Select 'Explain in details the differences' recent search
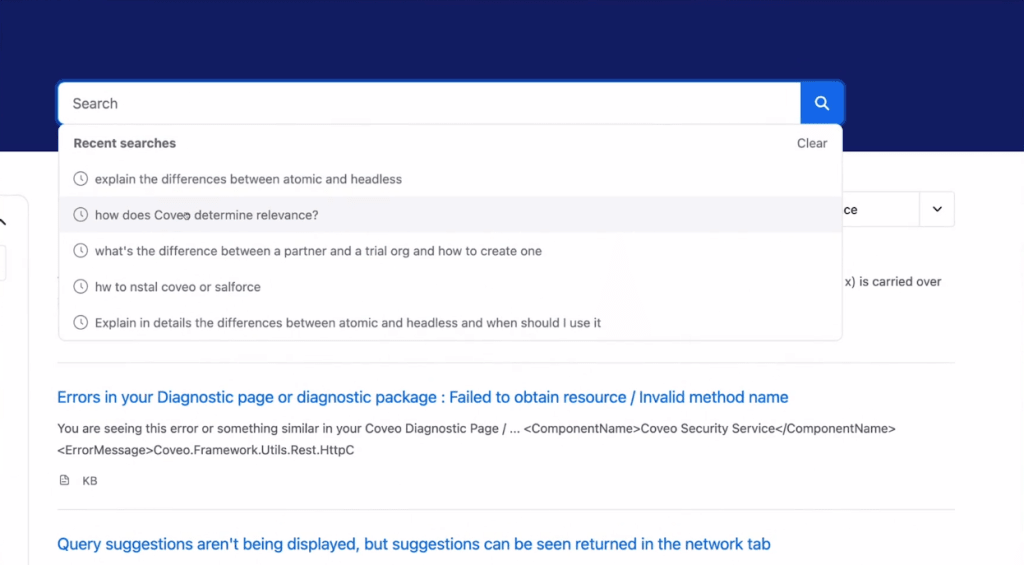 347,323
